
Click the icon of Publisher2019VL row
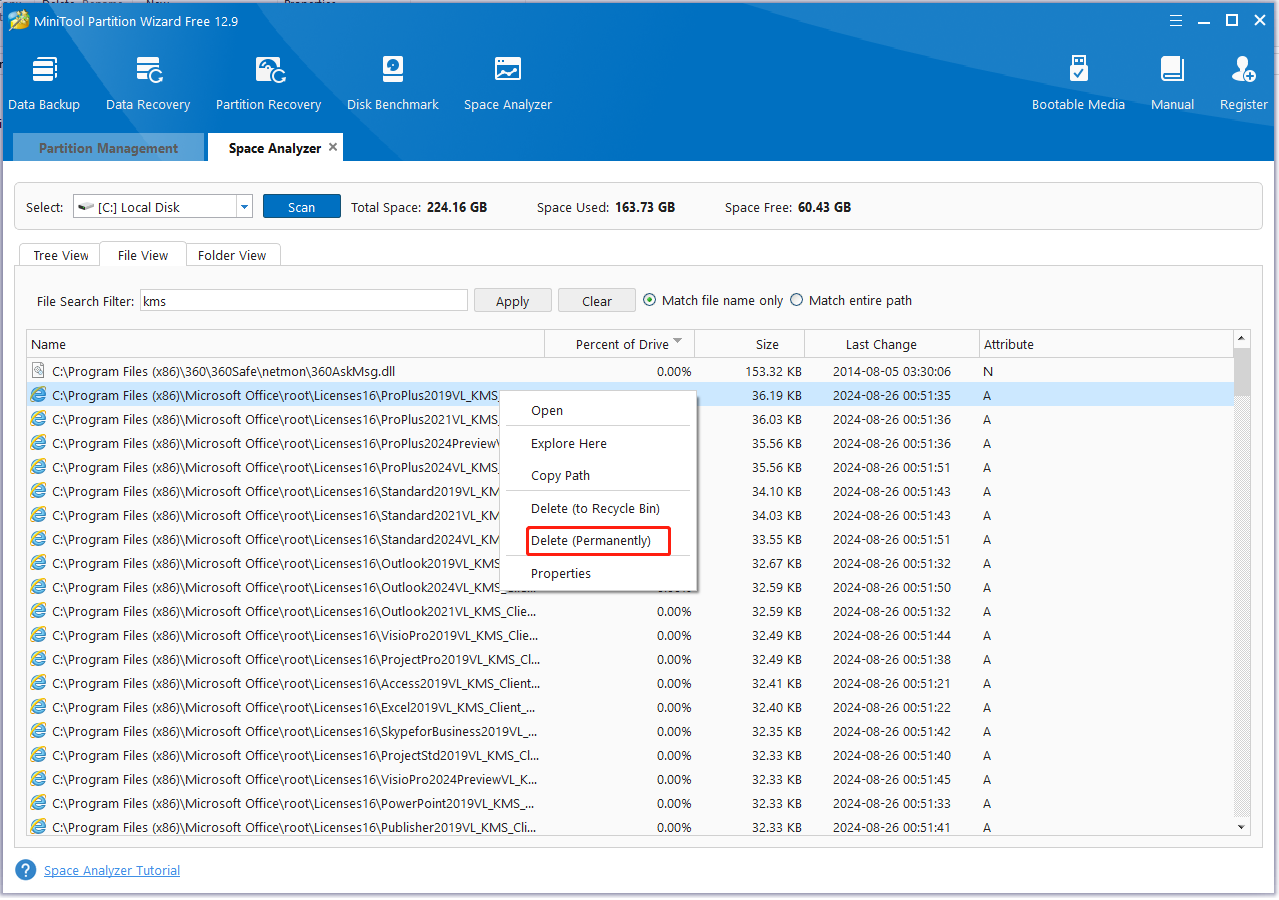(39, 827)
